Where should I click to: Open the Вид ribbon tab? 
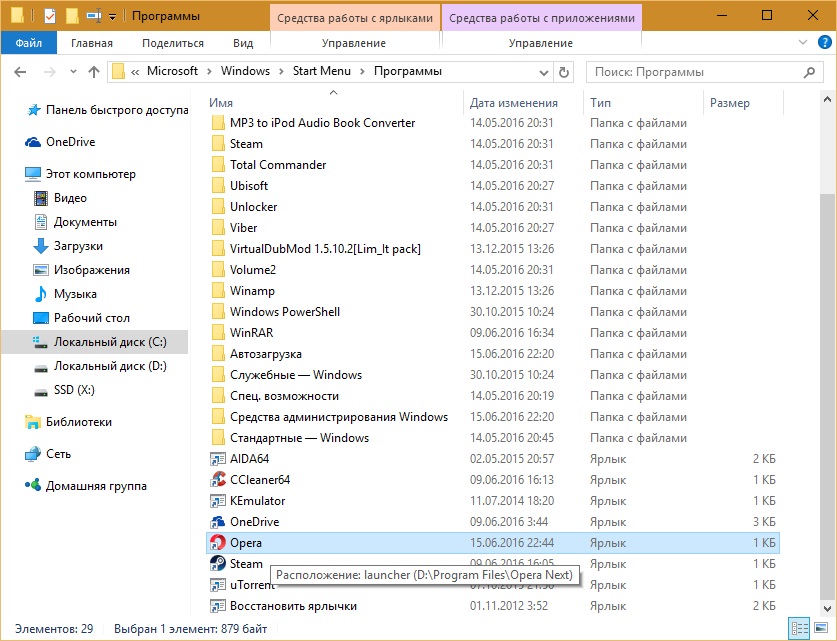(x=243, y=43)
